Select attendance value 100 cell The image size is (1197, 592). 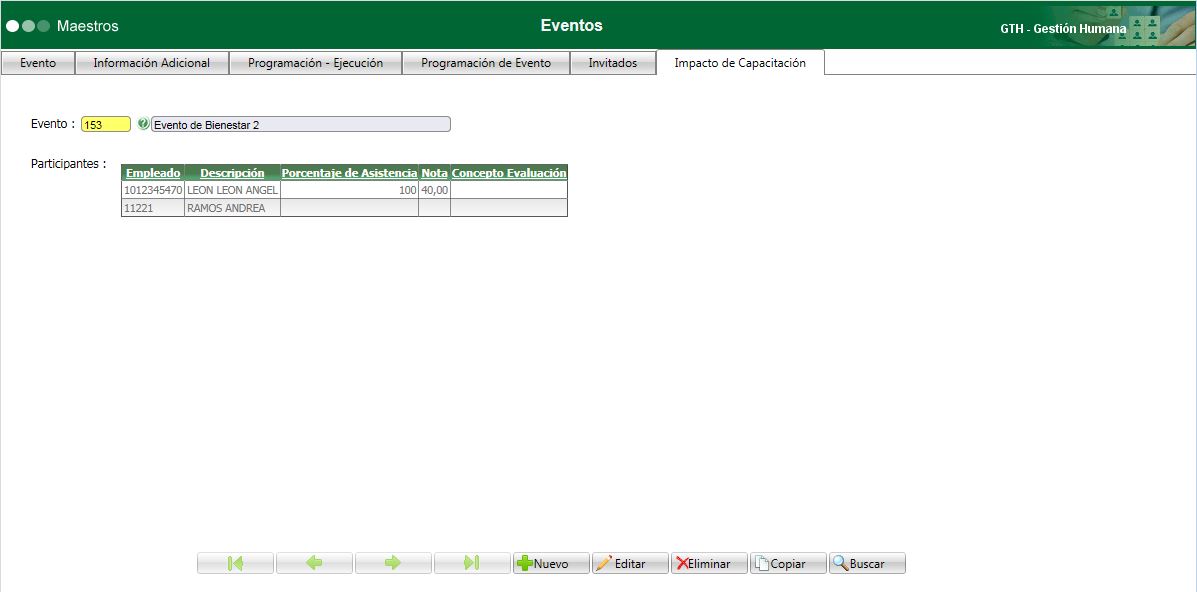tap(350, 190)
